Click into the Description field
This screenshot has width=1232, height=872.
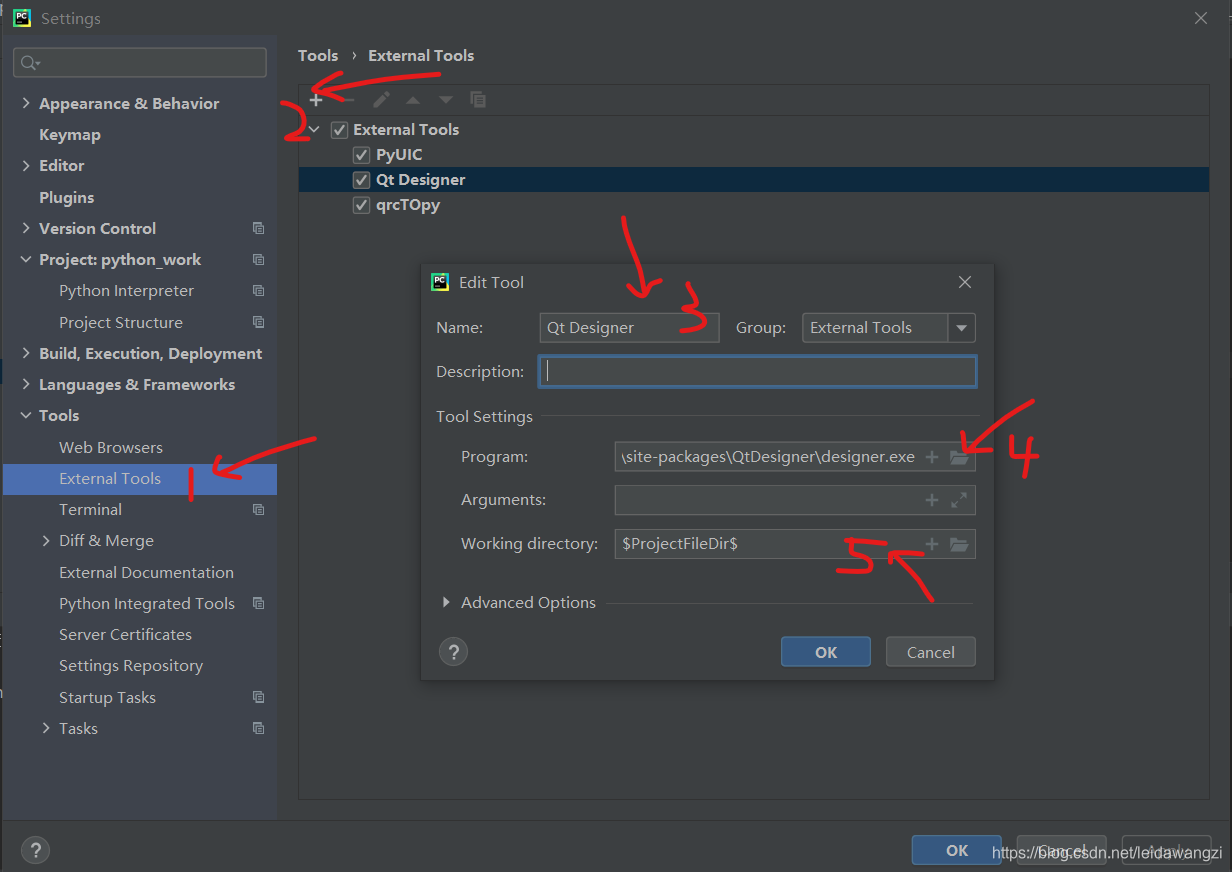(x=757, y=372)
